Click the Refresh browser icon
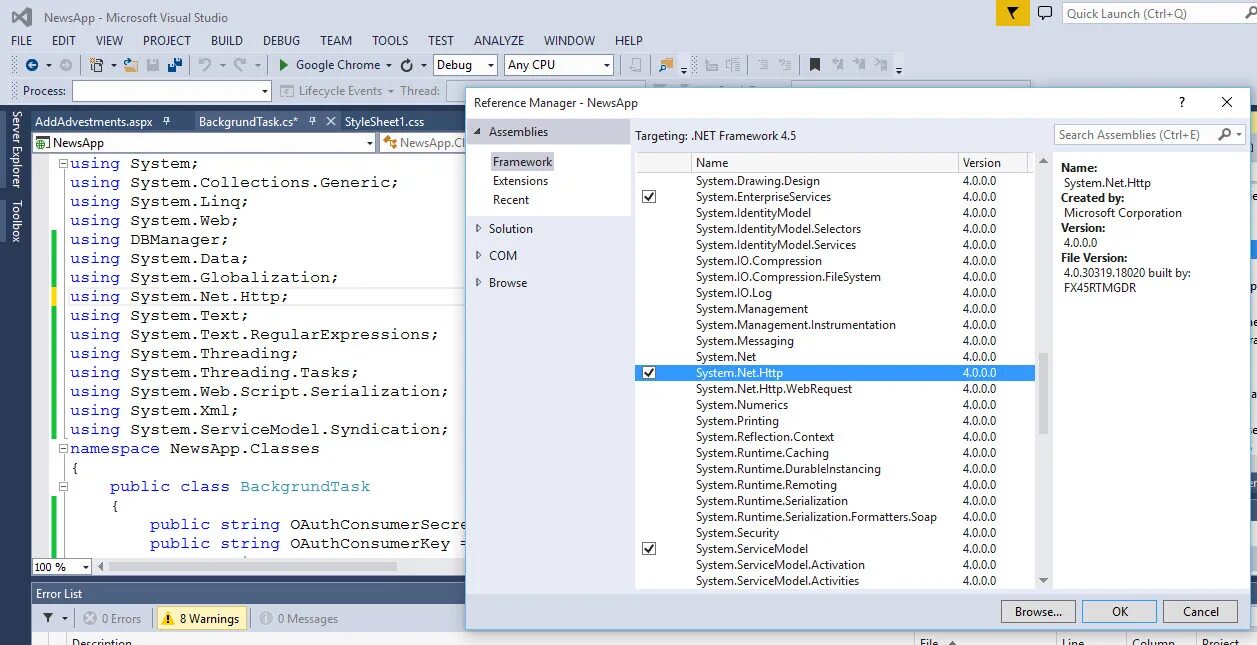The image size is (1257, 645). pos(407,65)
